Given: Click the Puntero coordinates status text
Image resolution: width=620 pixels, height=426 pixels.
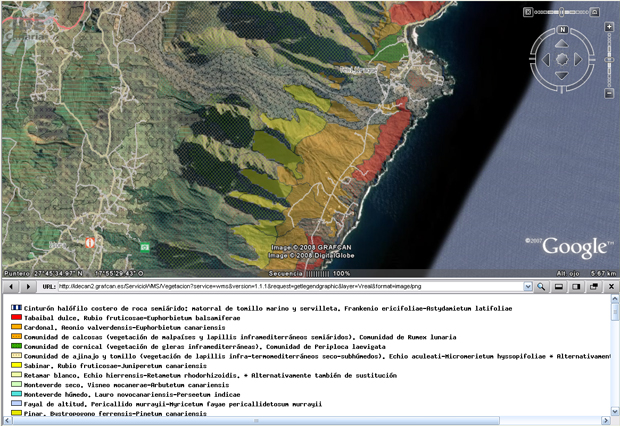Looking at the screenshot, I should [x=74, y=273].
